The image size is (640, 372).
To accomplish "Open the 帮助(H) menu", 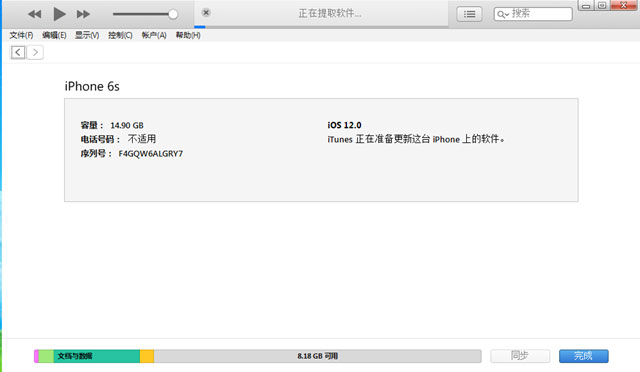I will [x=188, y=35].
